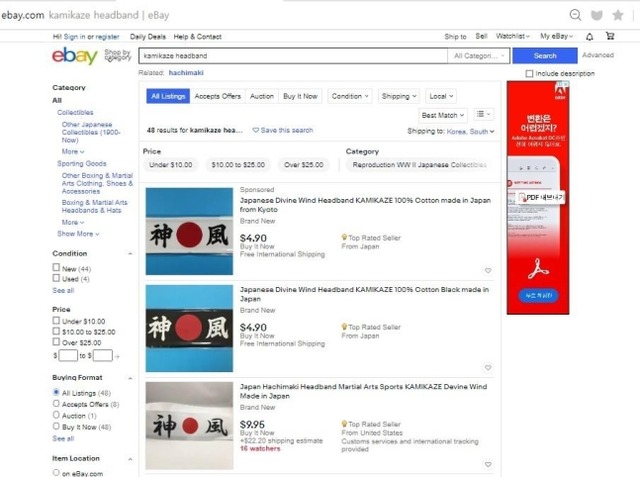640x477 pixels.
Task: Click the browser zoom magnifier icon
Action: coord(575,15)
